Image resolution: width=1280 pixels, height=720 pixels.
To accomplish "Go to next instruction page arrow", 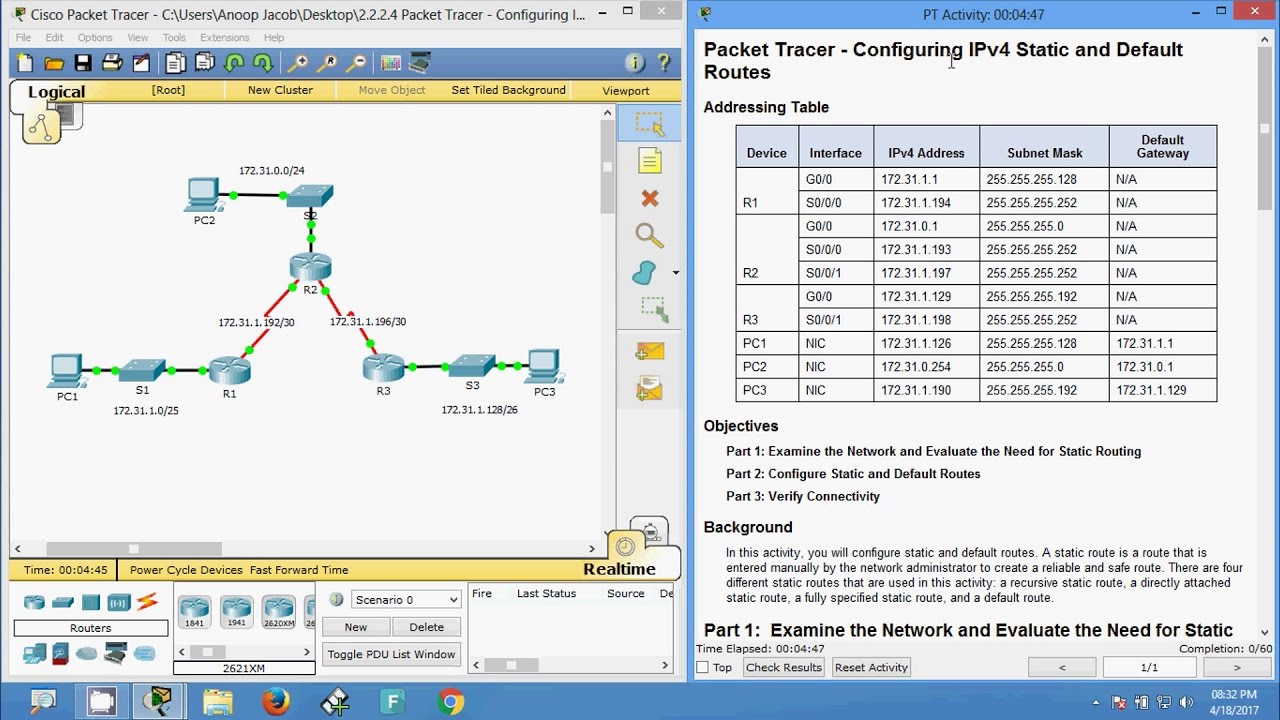I will (x=1237, y=668).
